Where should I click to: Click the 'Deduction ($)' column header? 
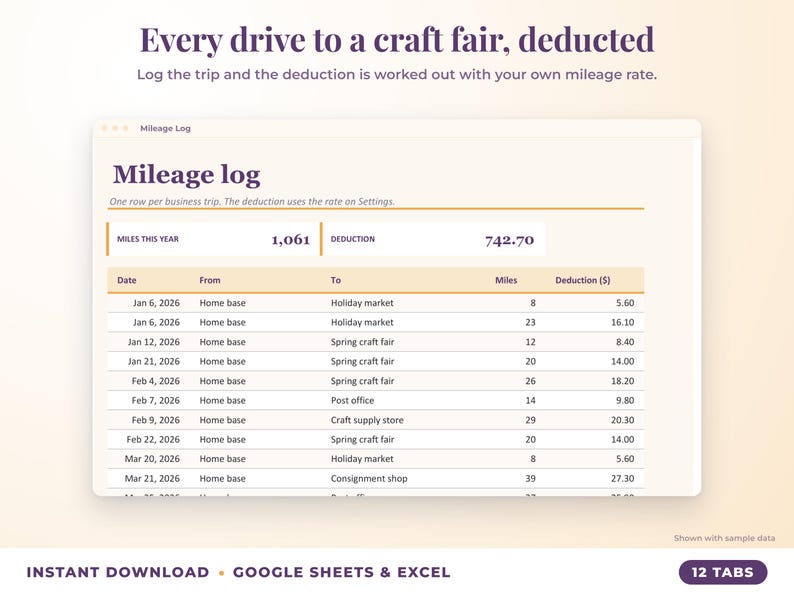coord(582,280)
